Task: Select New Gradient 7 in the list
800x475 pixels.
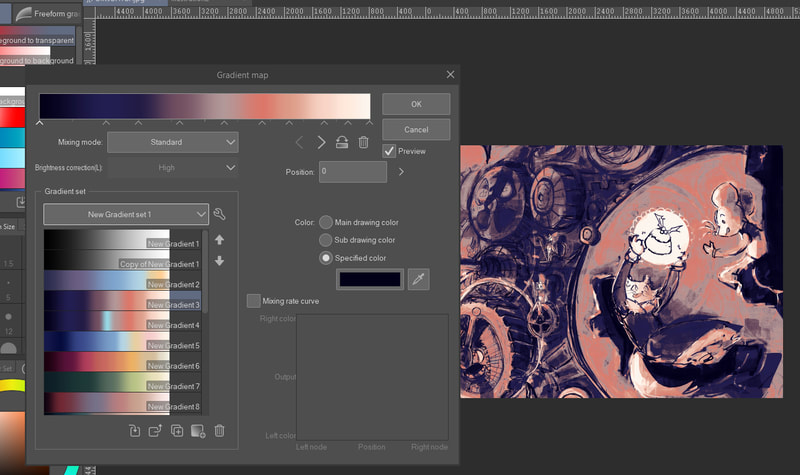Action: coord(122,382)
